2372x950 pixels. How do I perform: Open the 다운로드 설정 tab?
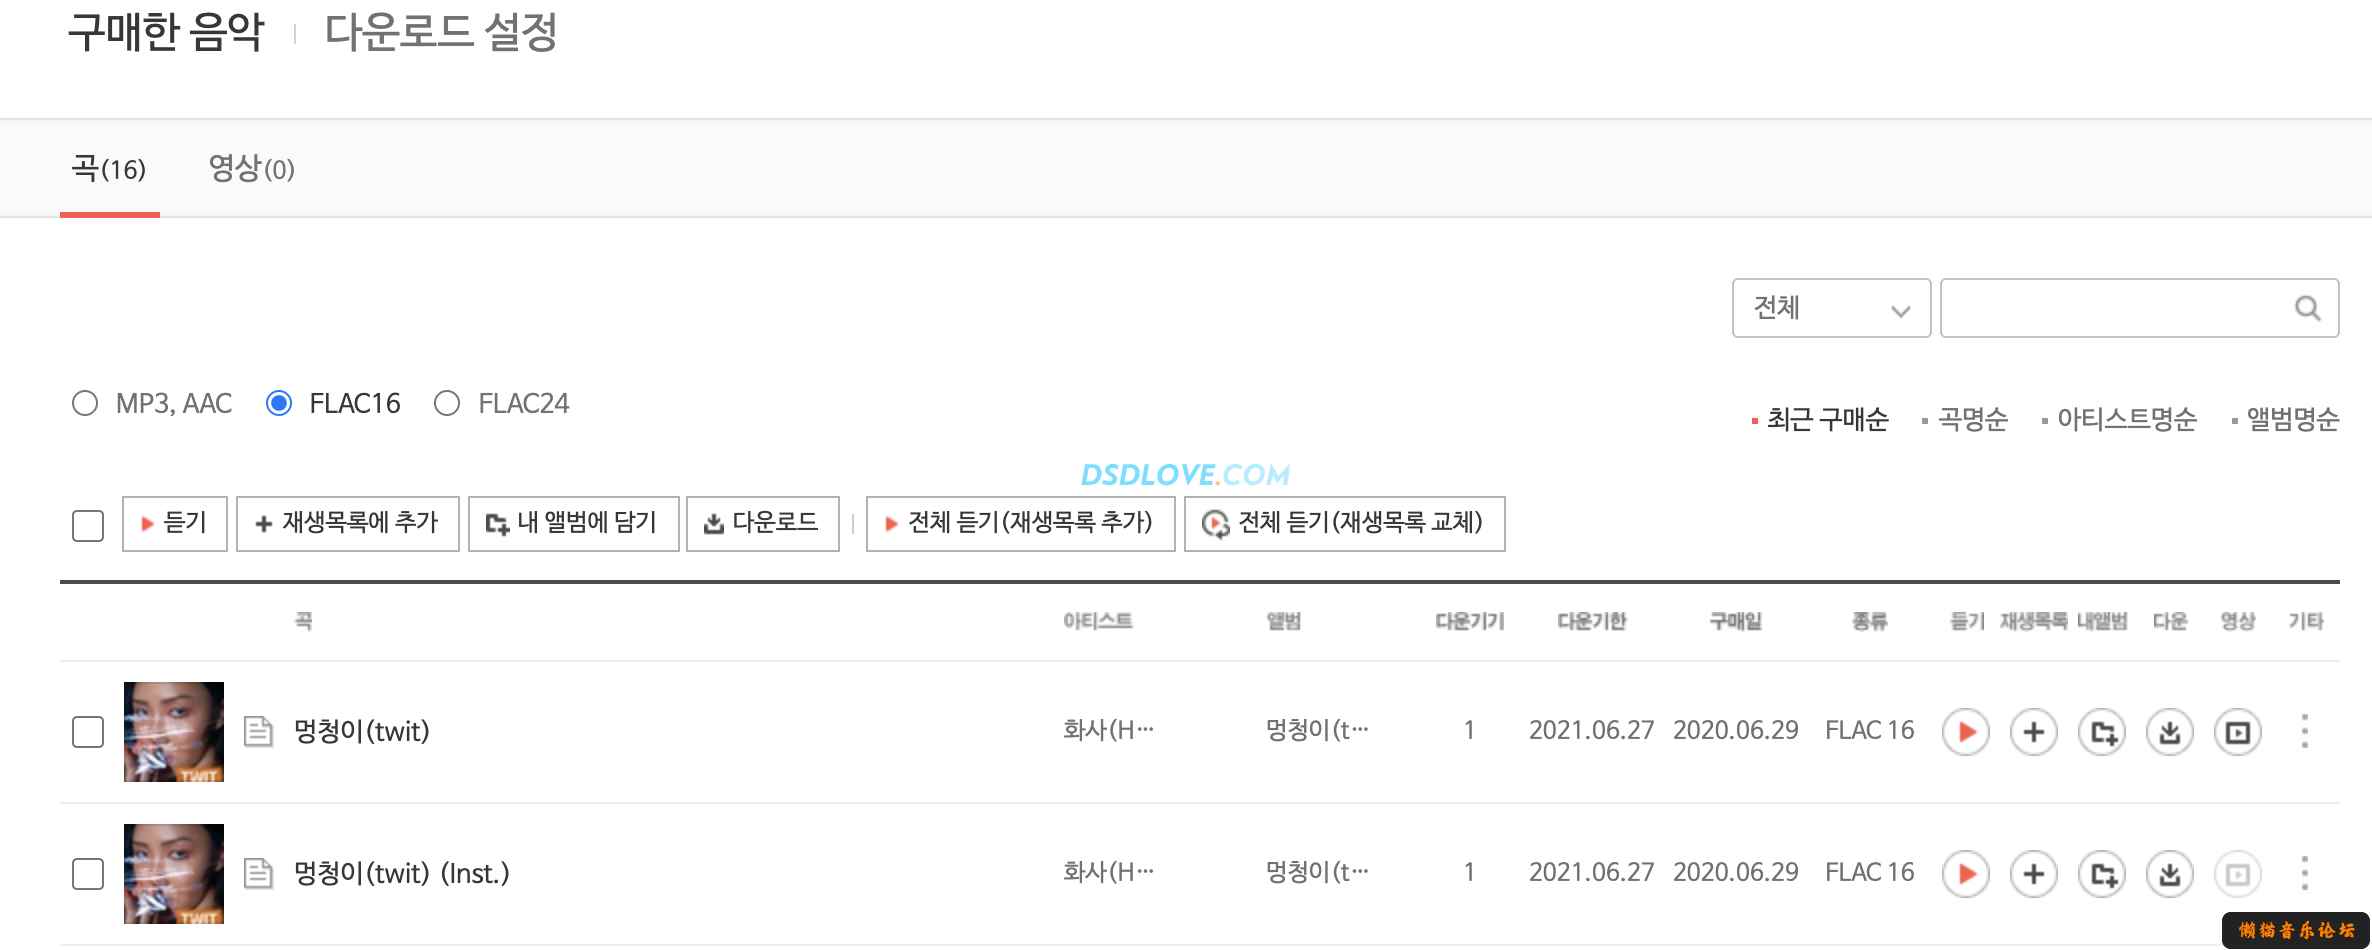[x=441, y=32]
